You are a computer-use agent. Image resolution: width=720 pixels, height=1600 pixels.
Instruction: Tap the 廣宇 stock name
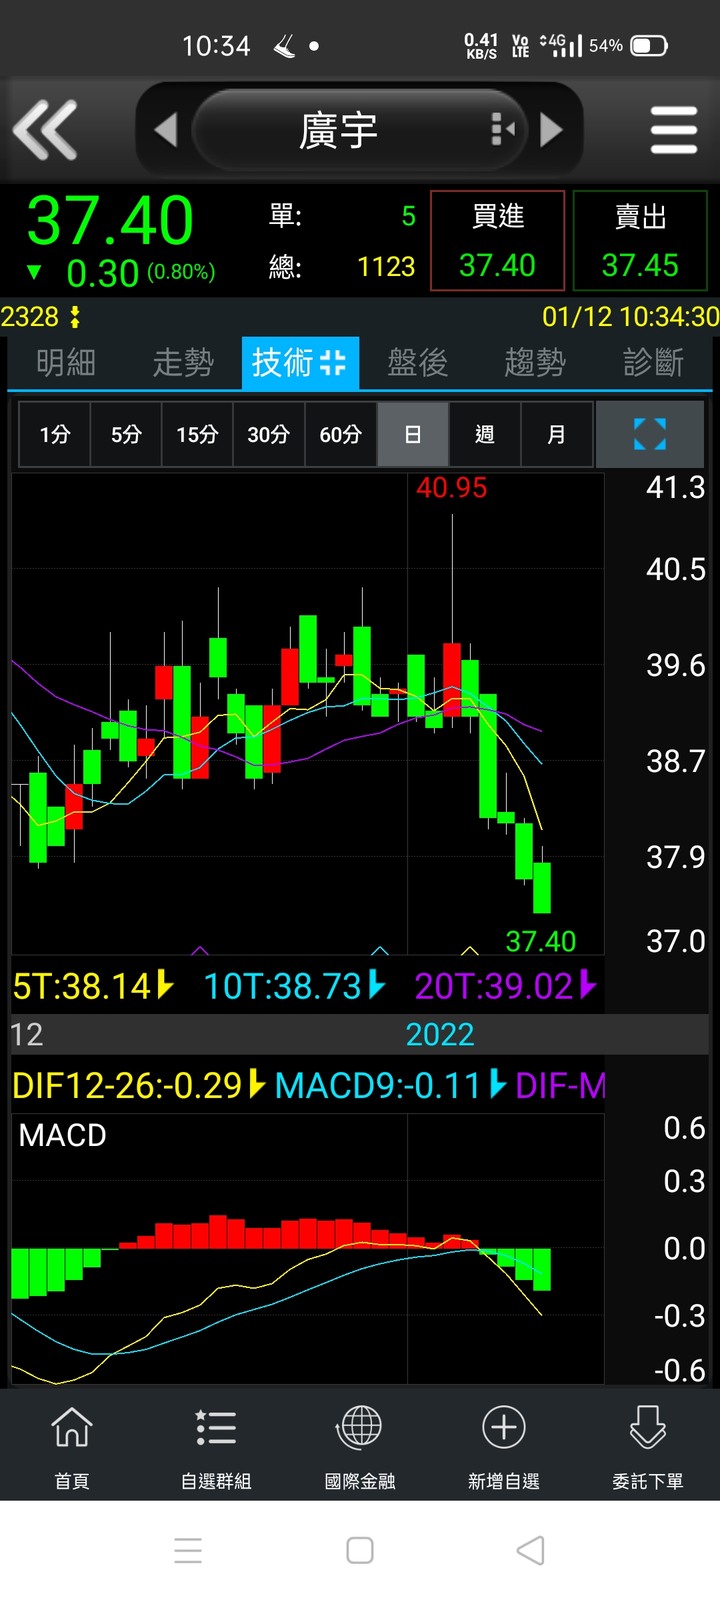click(338, 131)
